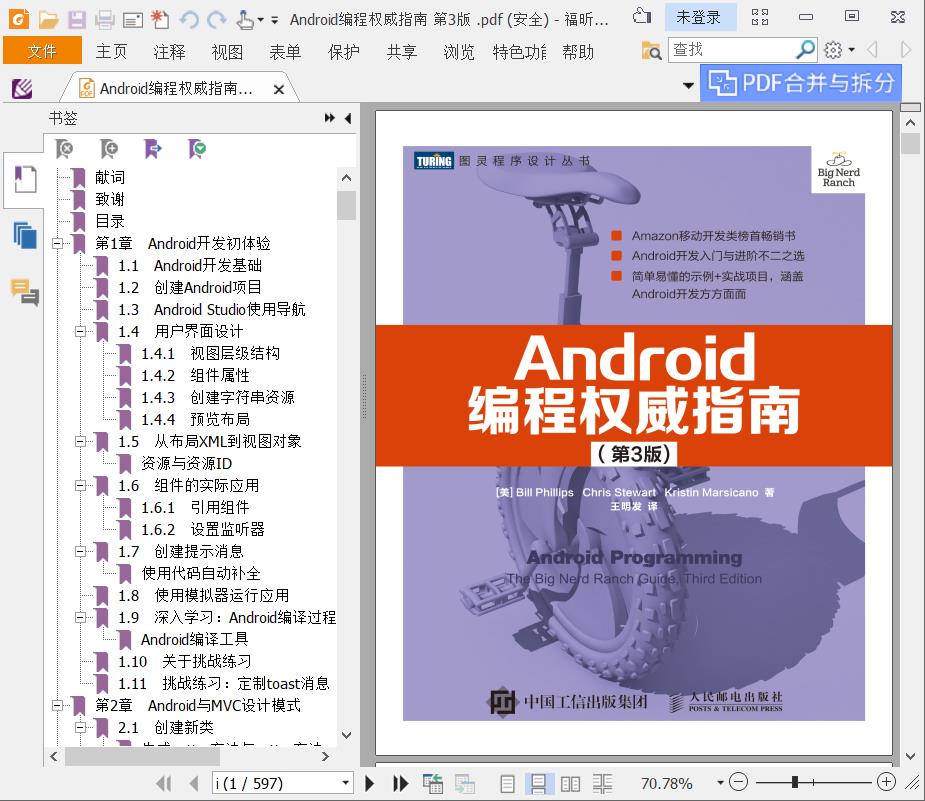The image size is (925, 801).
Task: Open the 注释 tab
Action: [169, 52]
